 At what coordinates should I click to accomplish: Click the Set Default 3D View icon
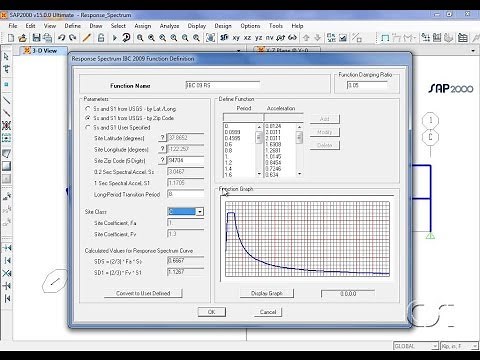[x=224, y=38]
